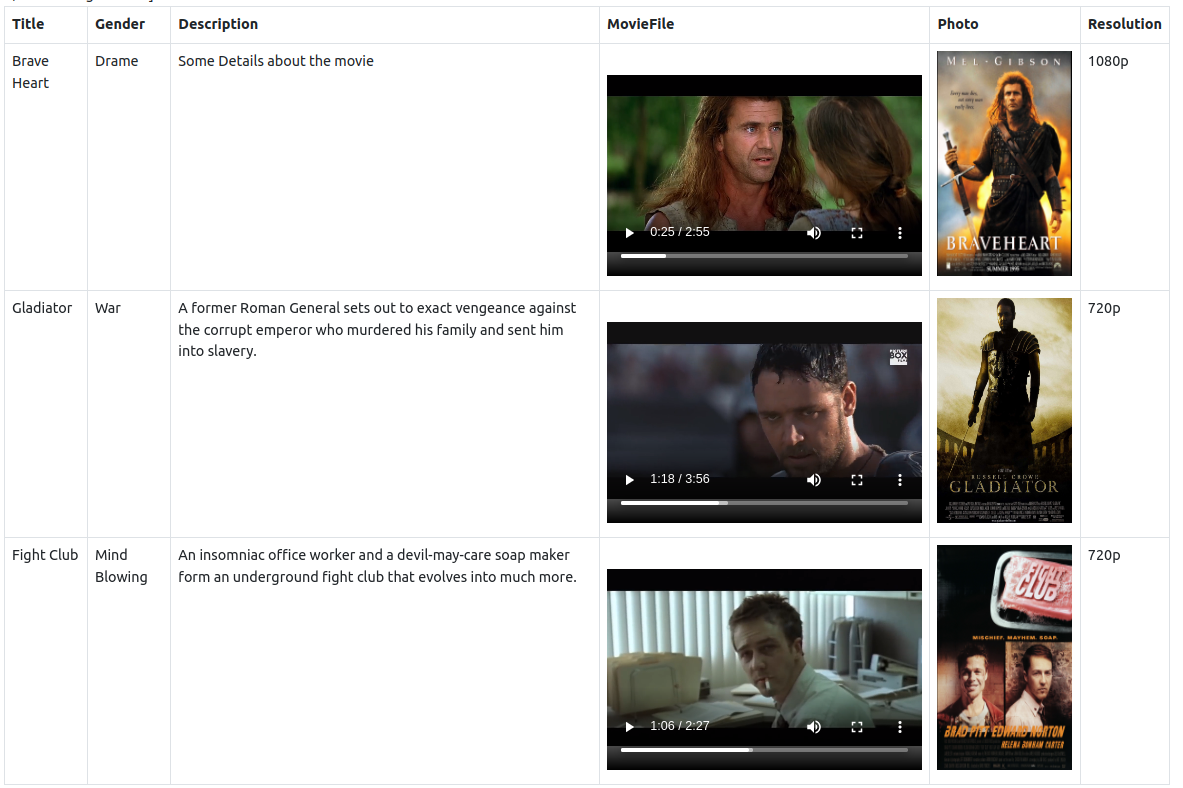Viewport: 1183px width, 788px height.
Task: Seek in the Gladiator progress bar
Action: click(x=764, y=503)
